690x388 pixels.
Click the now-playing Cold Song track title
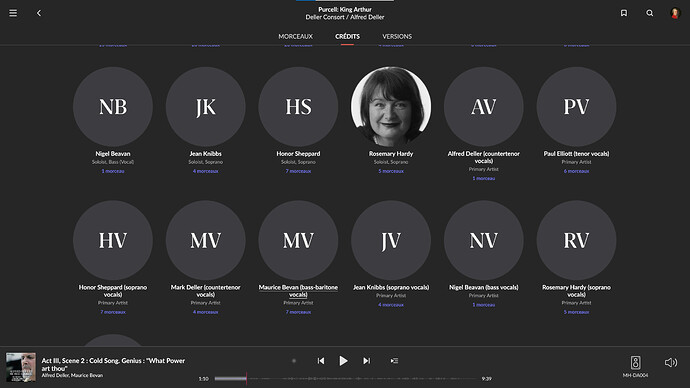(x=113, y=364)
